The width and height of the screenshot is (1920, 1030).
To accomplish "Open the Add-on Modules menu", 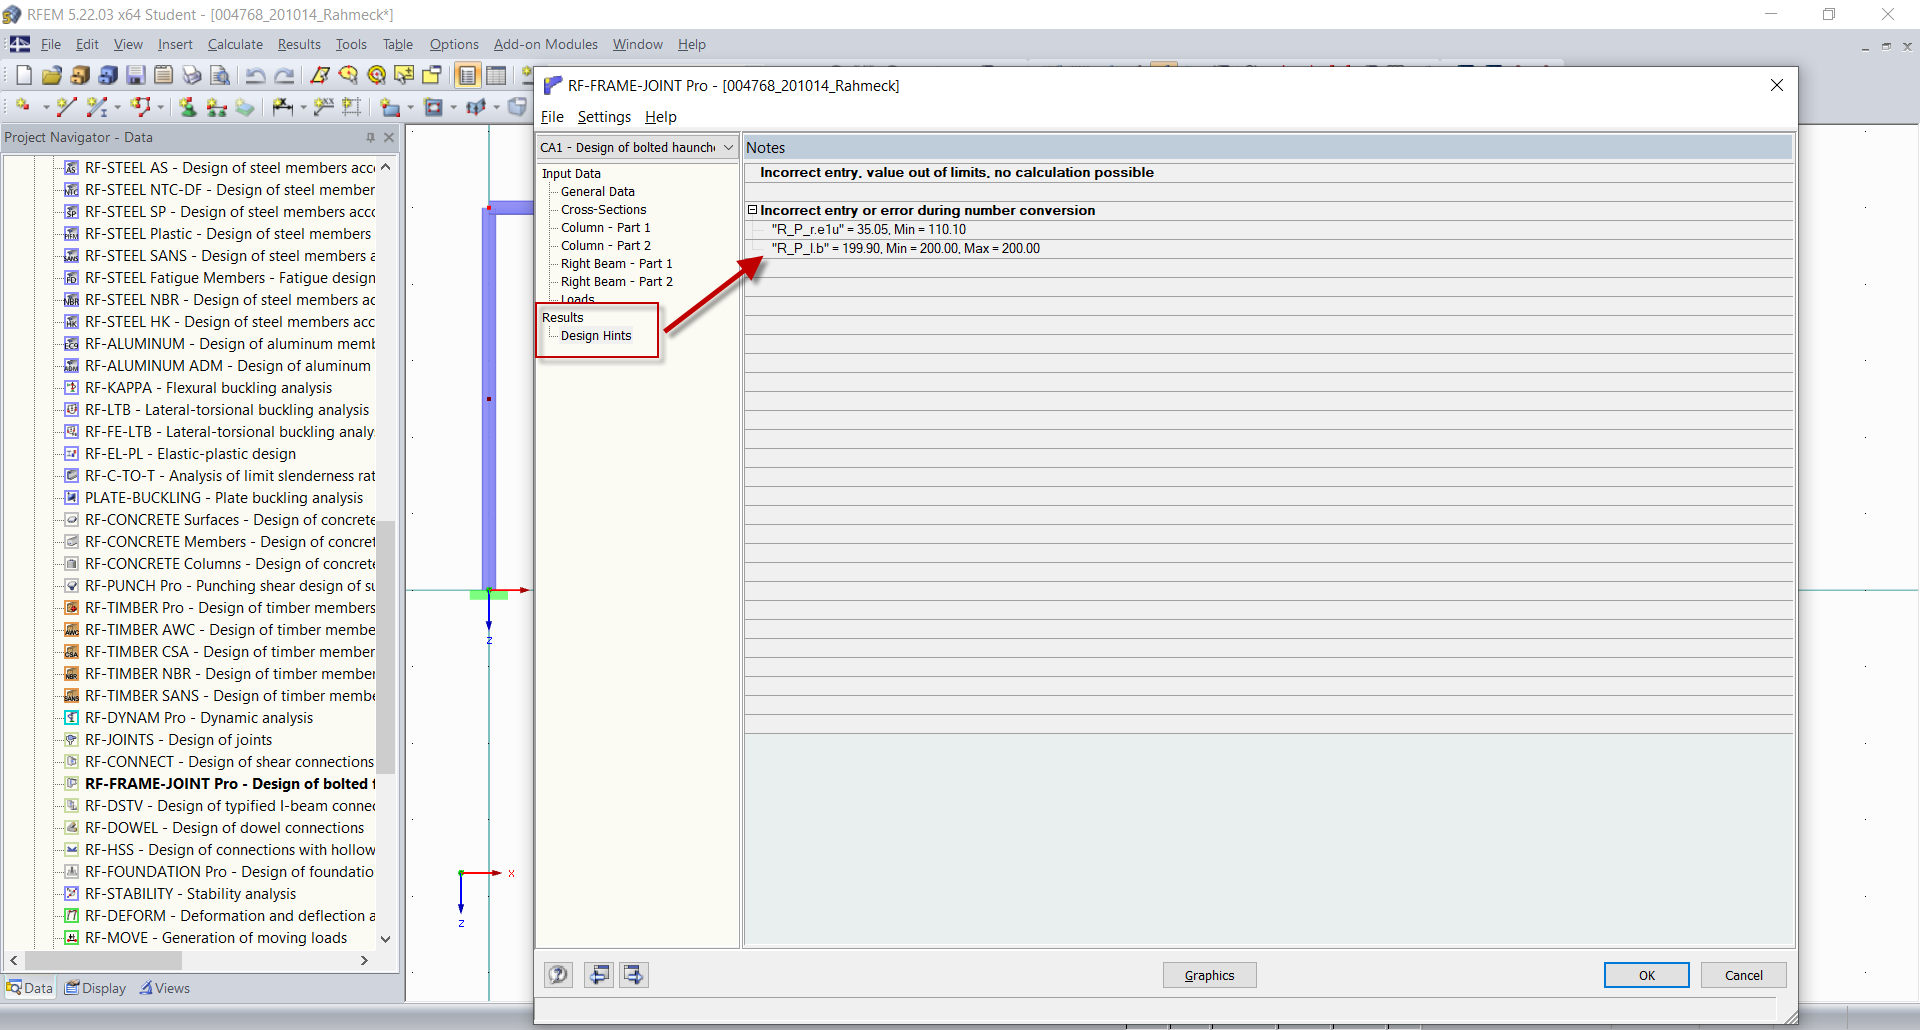I will pyautogui.click(x=546, y=44).
